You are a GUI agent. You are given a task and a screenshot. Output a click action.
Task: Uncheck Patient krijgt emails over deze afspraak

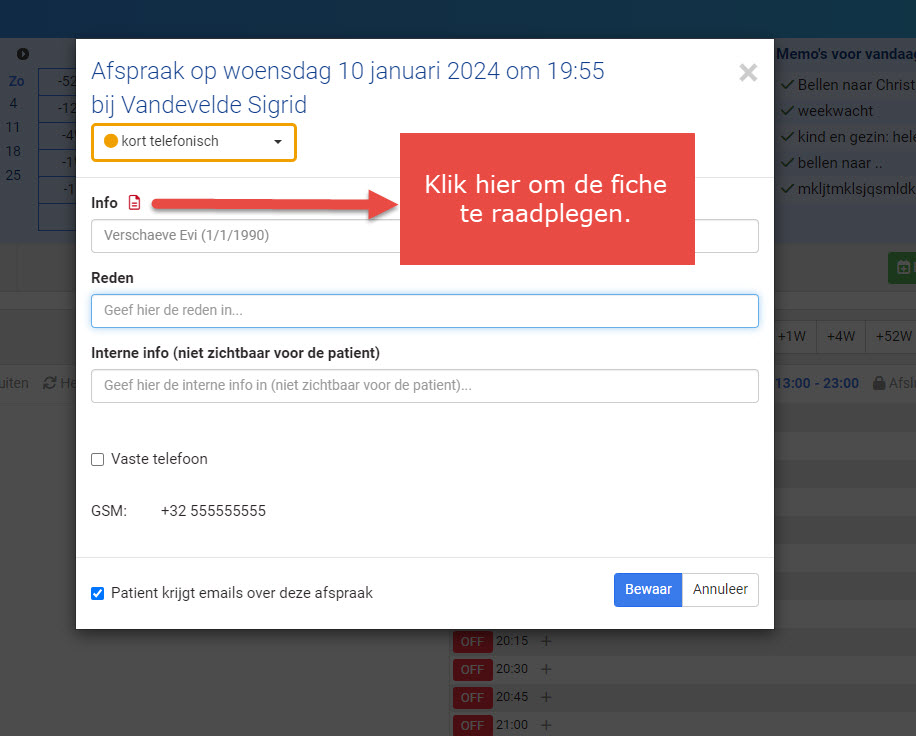click(98, 593)
